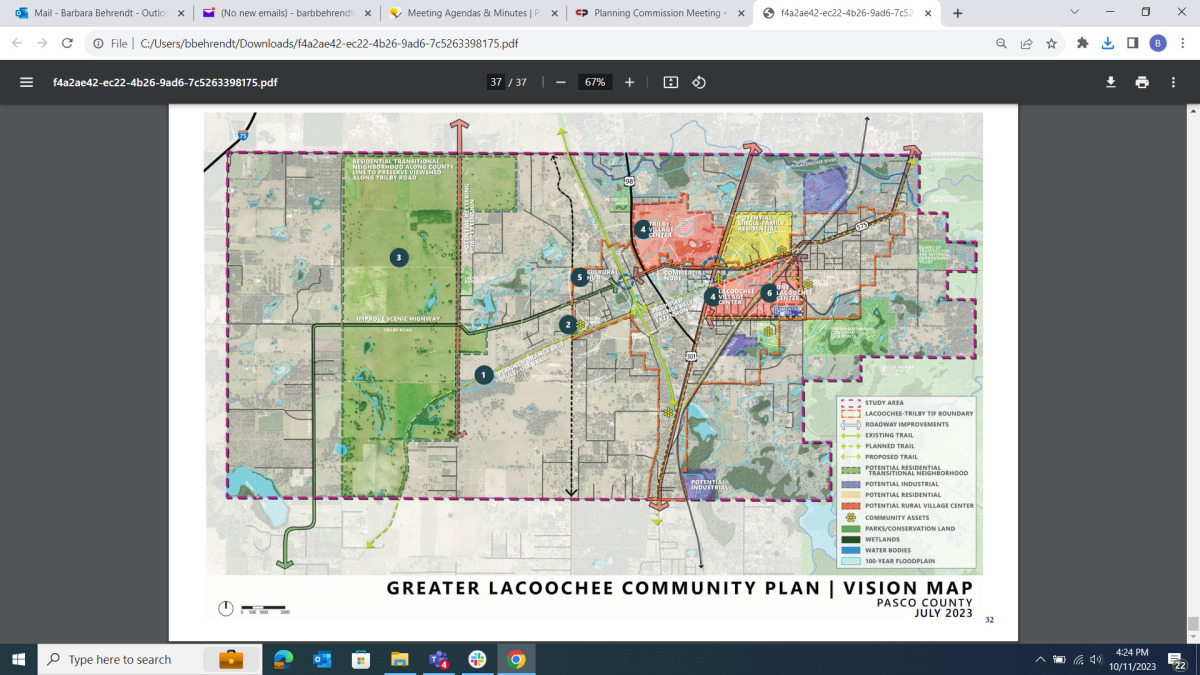Zoom in the PDF with the plus button
The width and height of the screenshot is (1200, 675).
tap(629, 82)
